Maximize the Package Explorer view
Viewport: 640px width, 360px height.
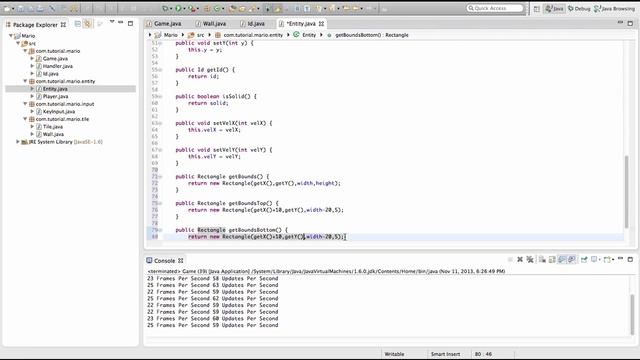pyautogui.click(x=131, y=24)
